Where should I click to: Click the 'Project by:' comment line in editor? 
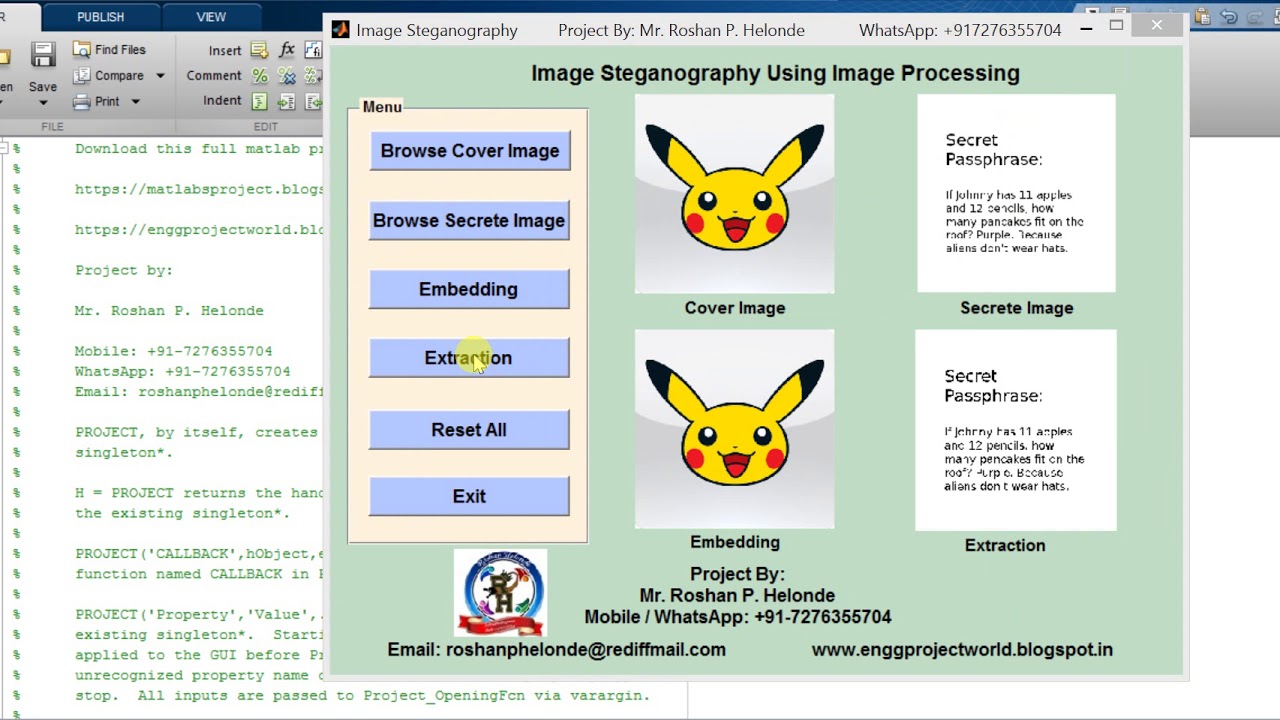tap(124, 270)
